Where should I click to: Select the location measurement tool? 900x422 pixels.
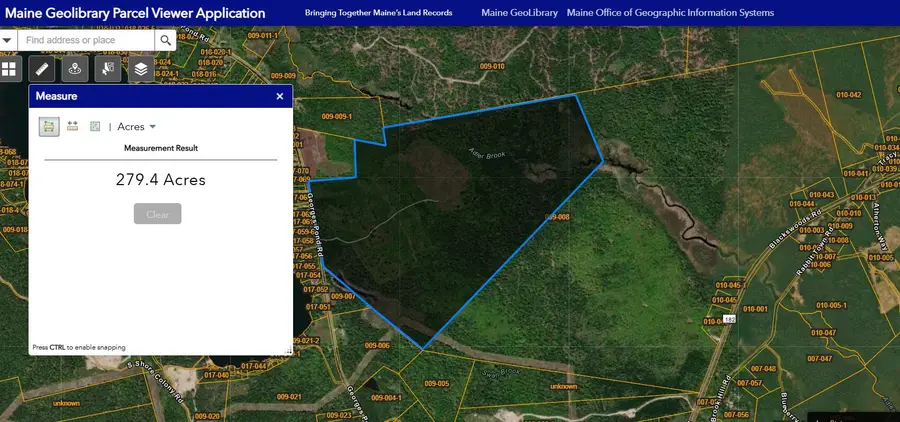95,127
